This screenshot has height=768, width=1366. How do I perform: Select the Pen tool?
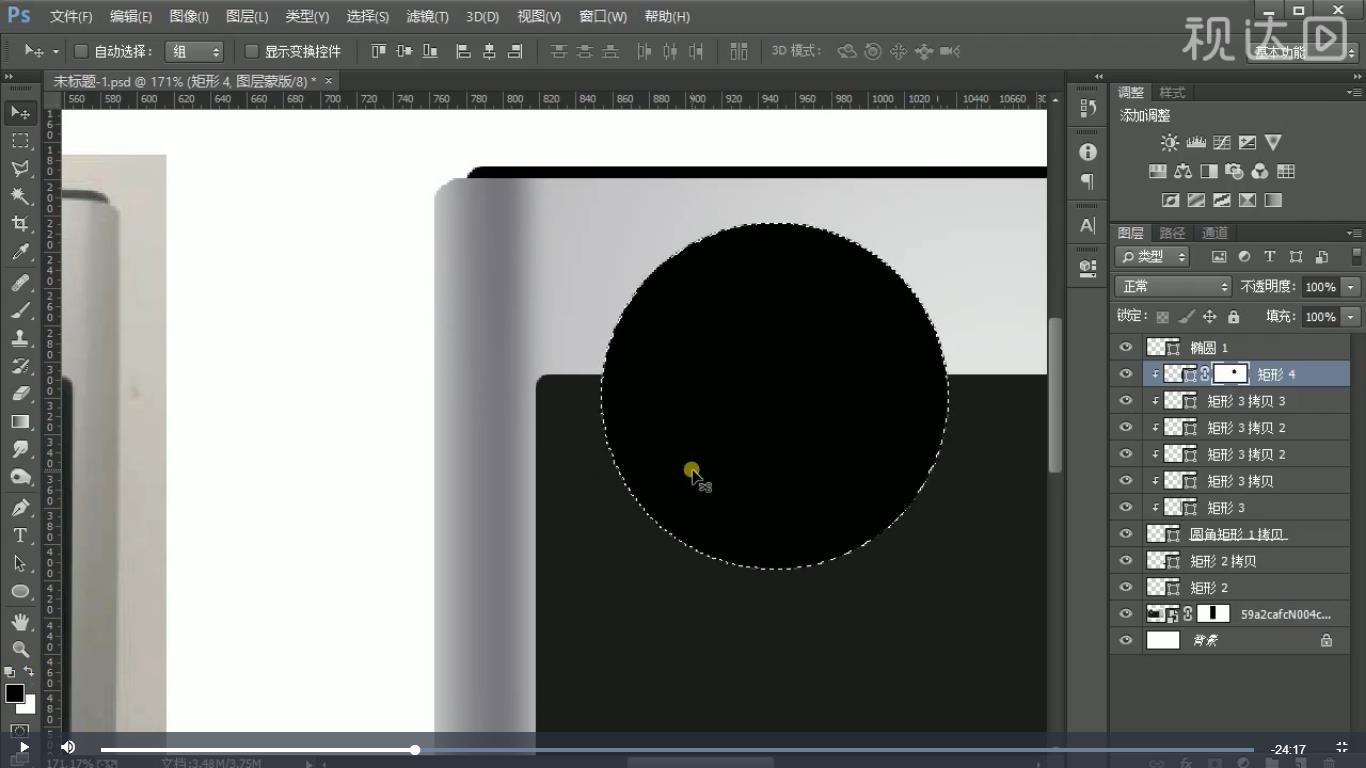pyautogui.click(x=20, y=508)
